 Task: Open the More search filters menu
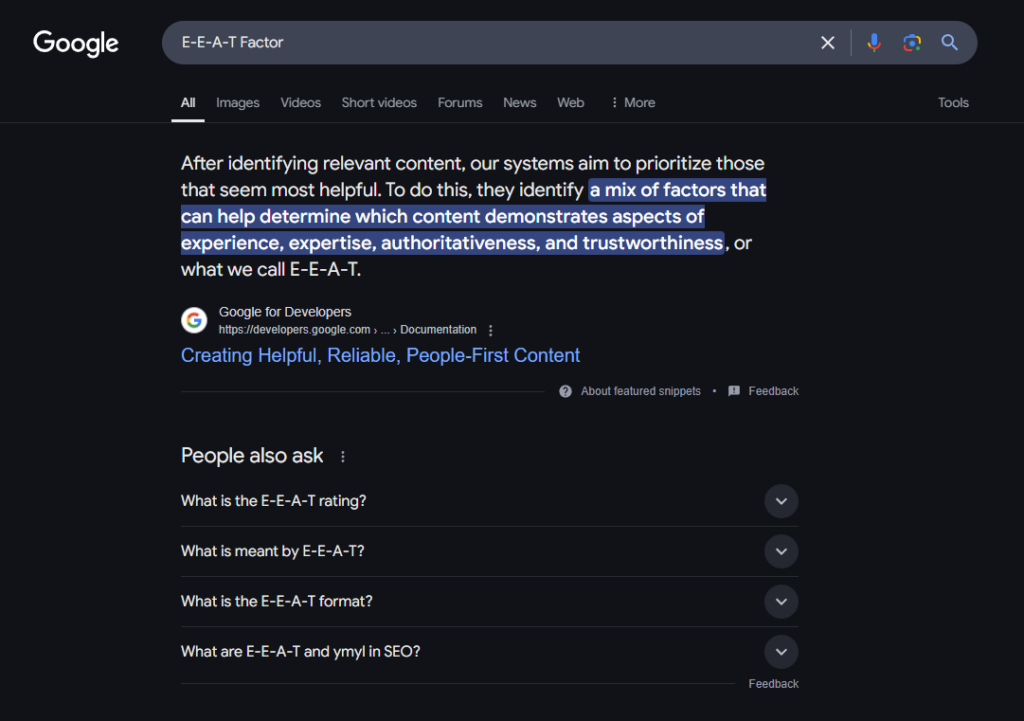click(633, 103)
